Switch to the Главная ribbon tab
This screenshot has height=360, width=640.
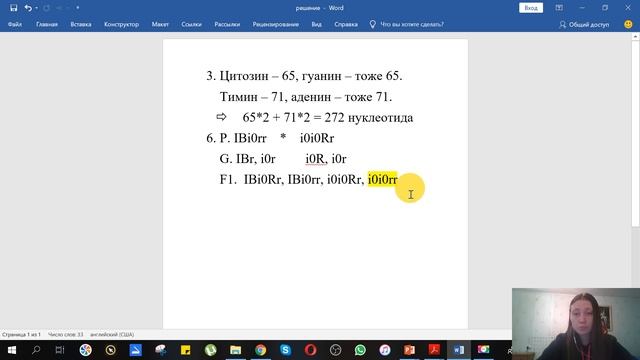click(x=47, y=24)
